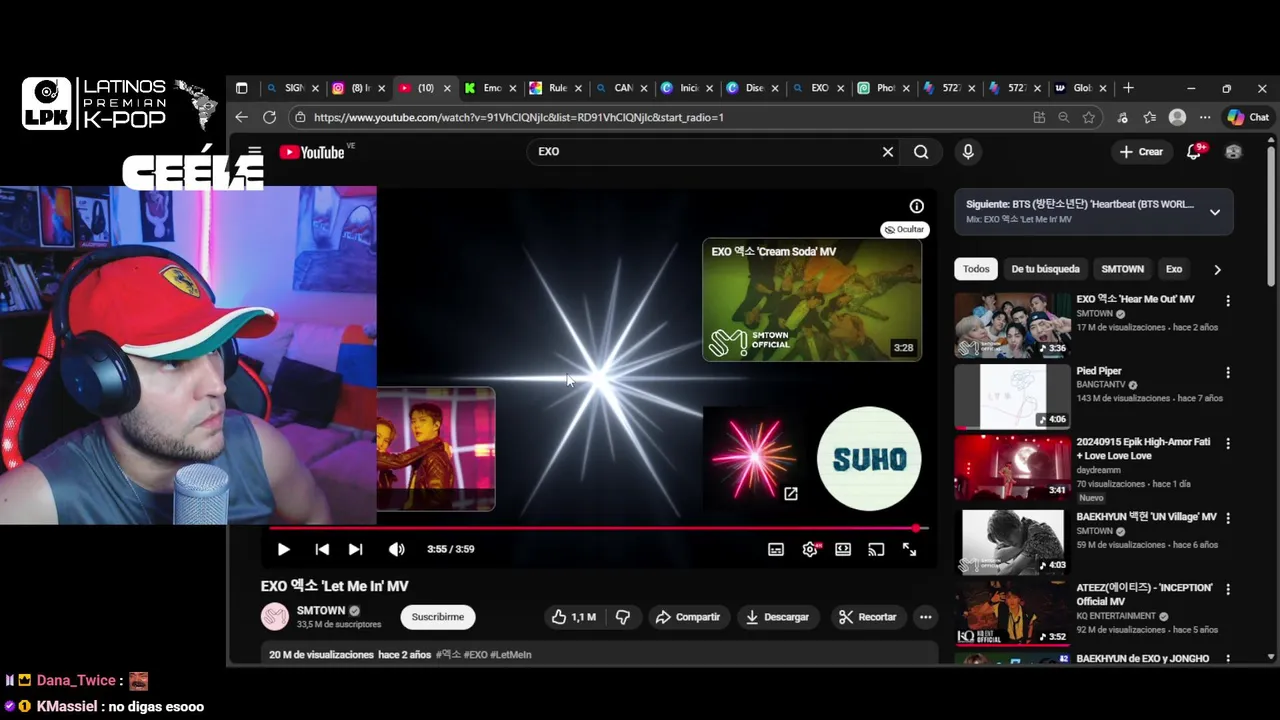Like the video (1,1 M)
Screen dimensions: 1280x720
[573, 617]
